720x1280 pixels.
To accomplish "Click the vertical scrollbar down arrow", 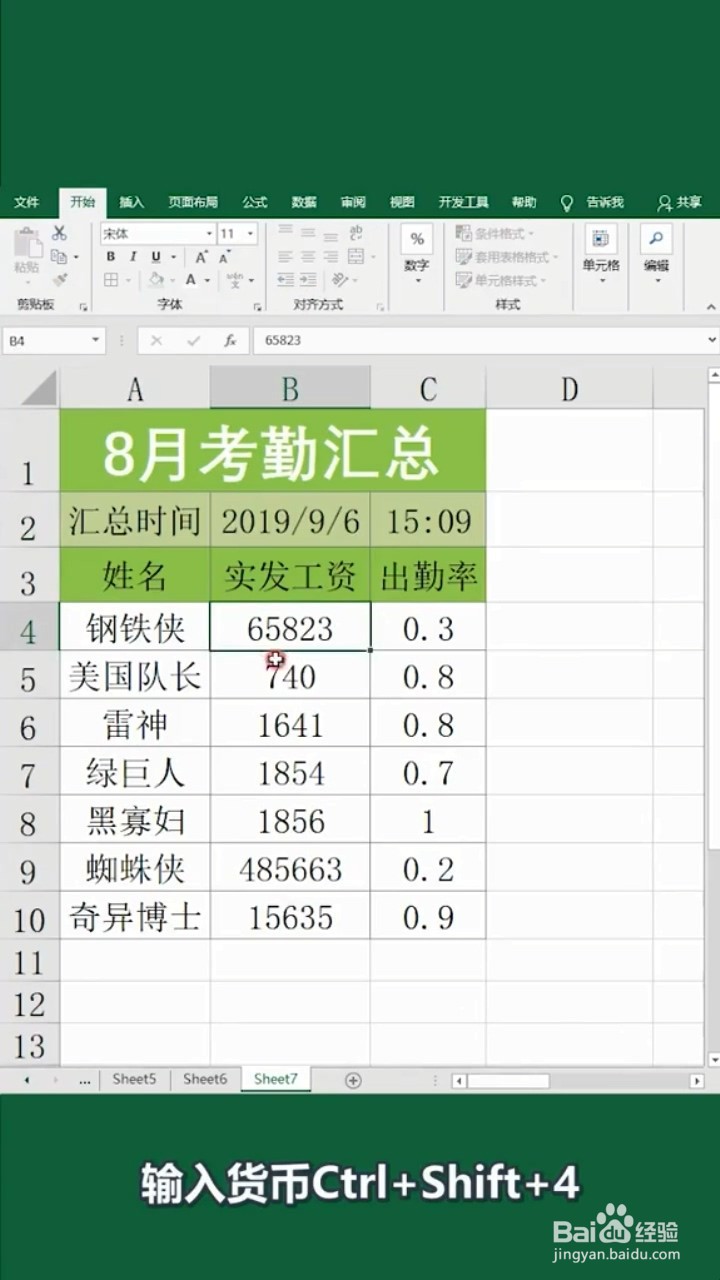I will [x=713, y=1059].
